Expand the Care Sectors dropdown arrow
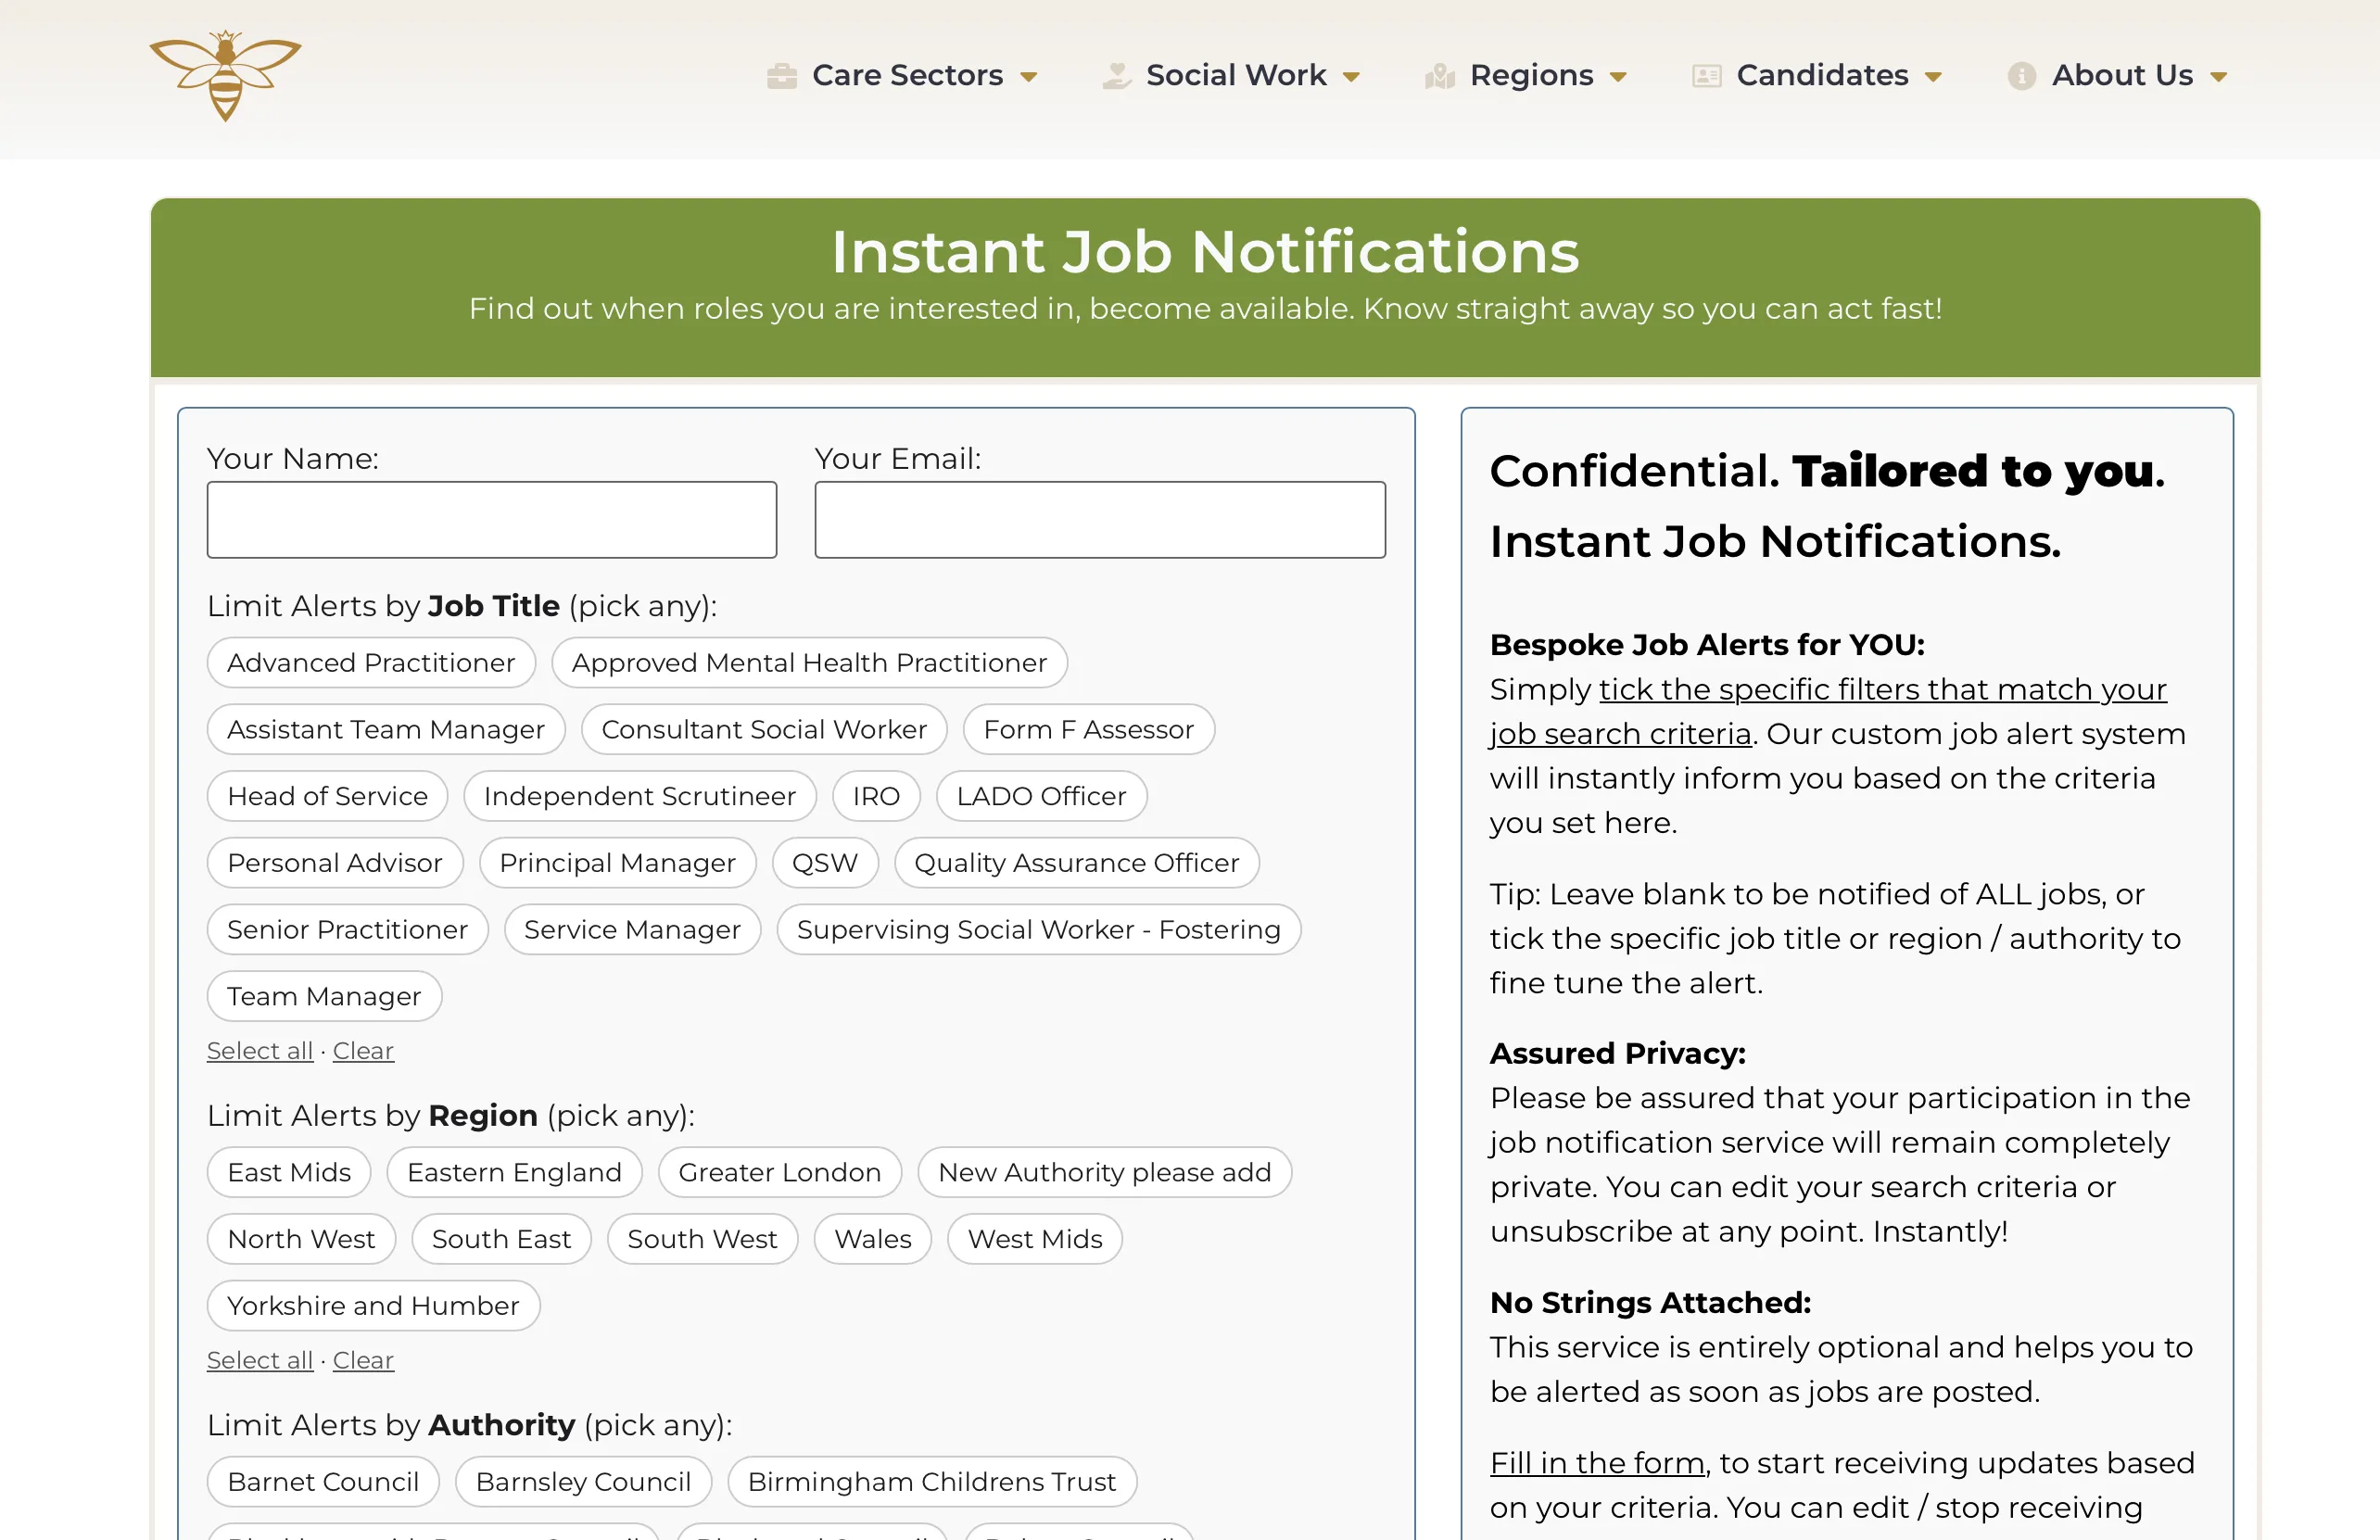Viewport: 2380px width, 1540px height. point(1028,77)
